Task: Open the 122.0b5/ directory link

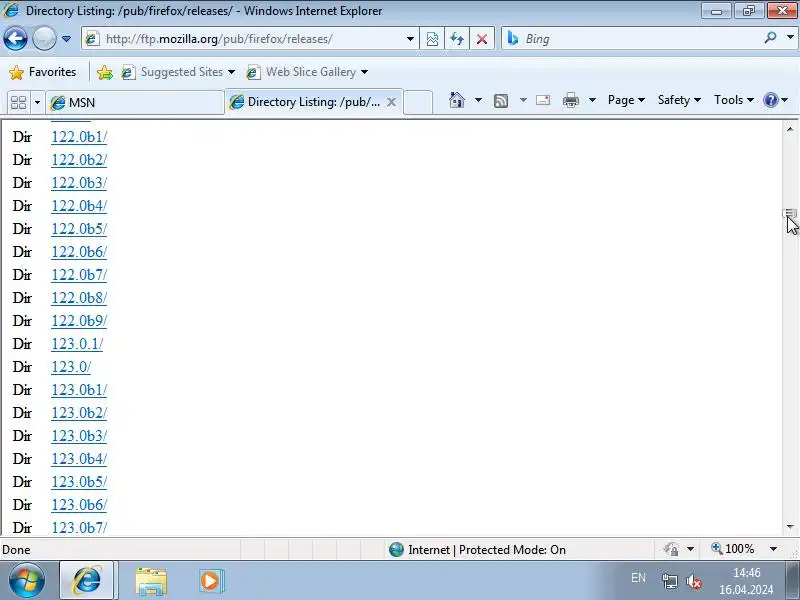Action: click(79, 229)
